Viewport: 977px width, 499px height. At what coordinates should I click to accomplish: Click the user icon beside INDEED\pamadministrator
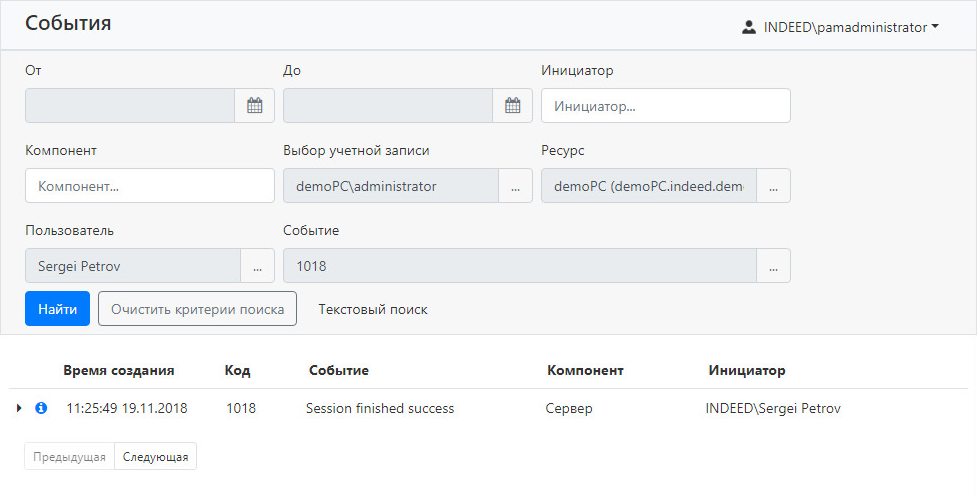tap(749, 28)
